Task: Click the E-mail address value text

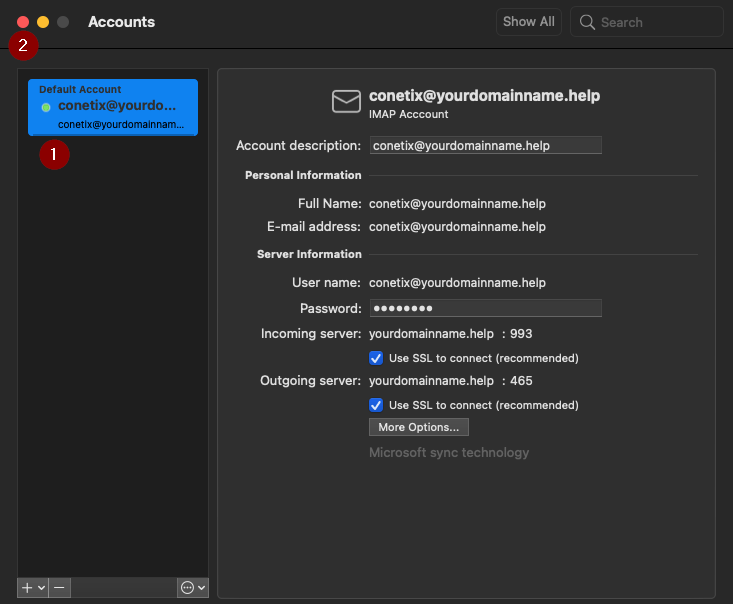Action: coord(457,227)
